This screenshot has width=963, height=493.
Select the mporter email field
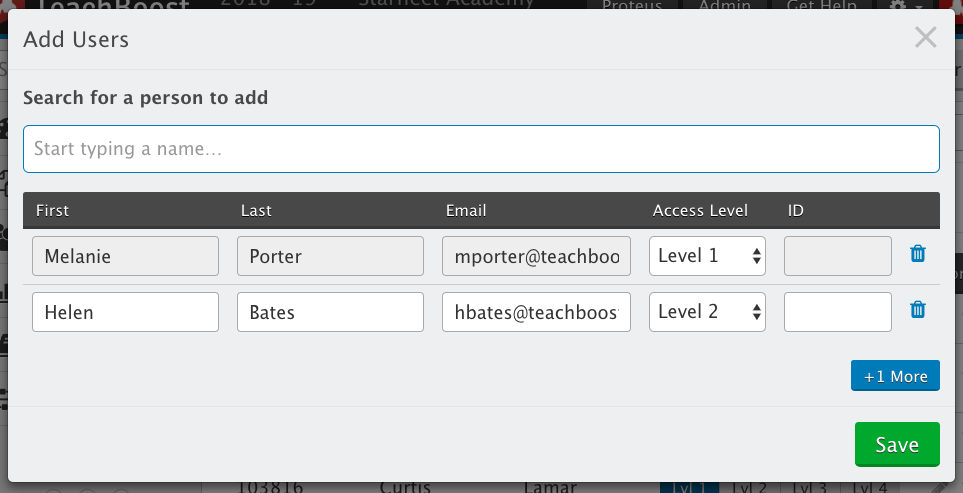click(536, 256)
